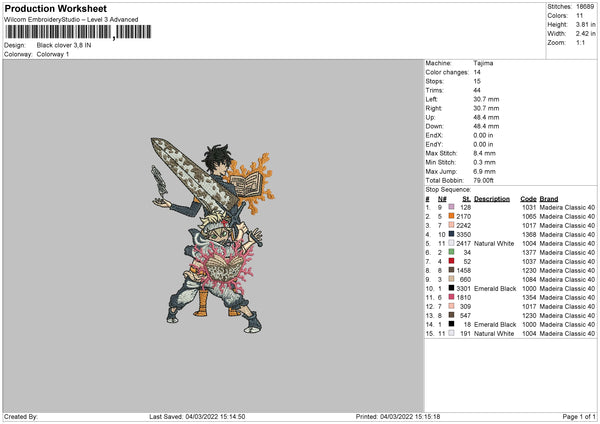Screen dimensions: 600x424
Task: Click 'Natural White' description in stop row 15
Action: tap(494, 334)
